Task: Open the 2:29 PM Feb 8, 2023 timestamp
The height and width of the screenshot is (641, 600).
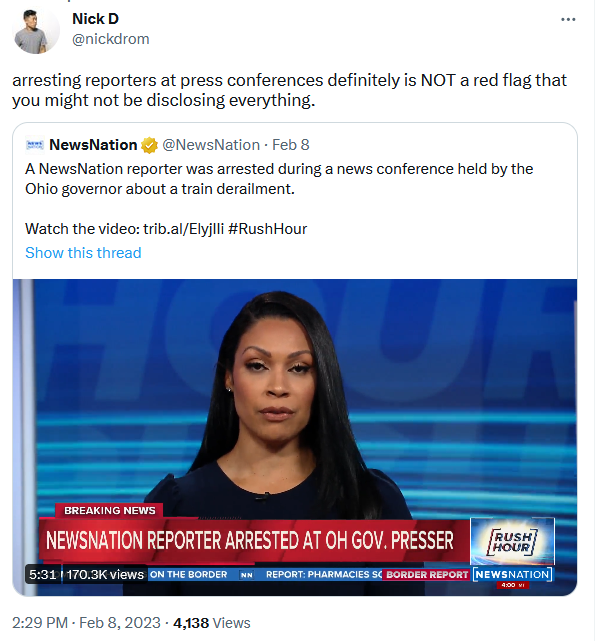Action: [86, 623]
